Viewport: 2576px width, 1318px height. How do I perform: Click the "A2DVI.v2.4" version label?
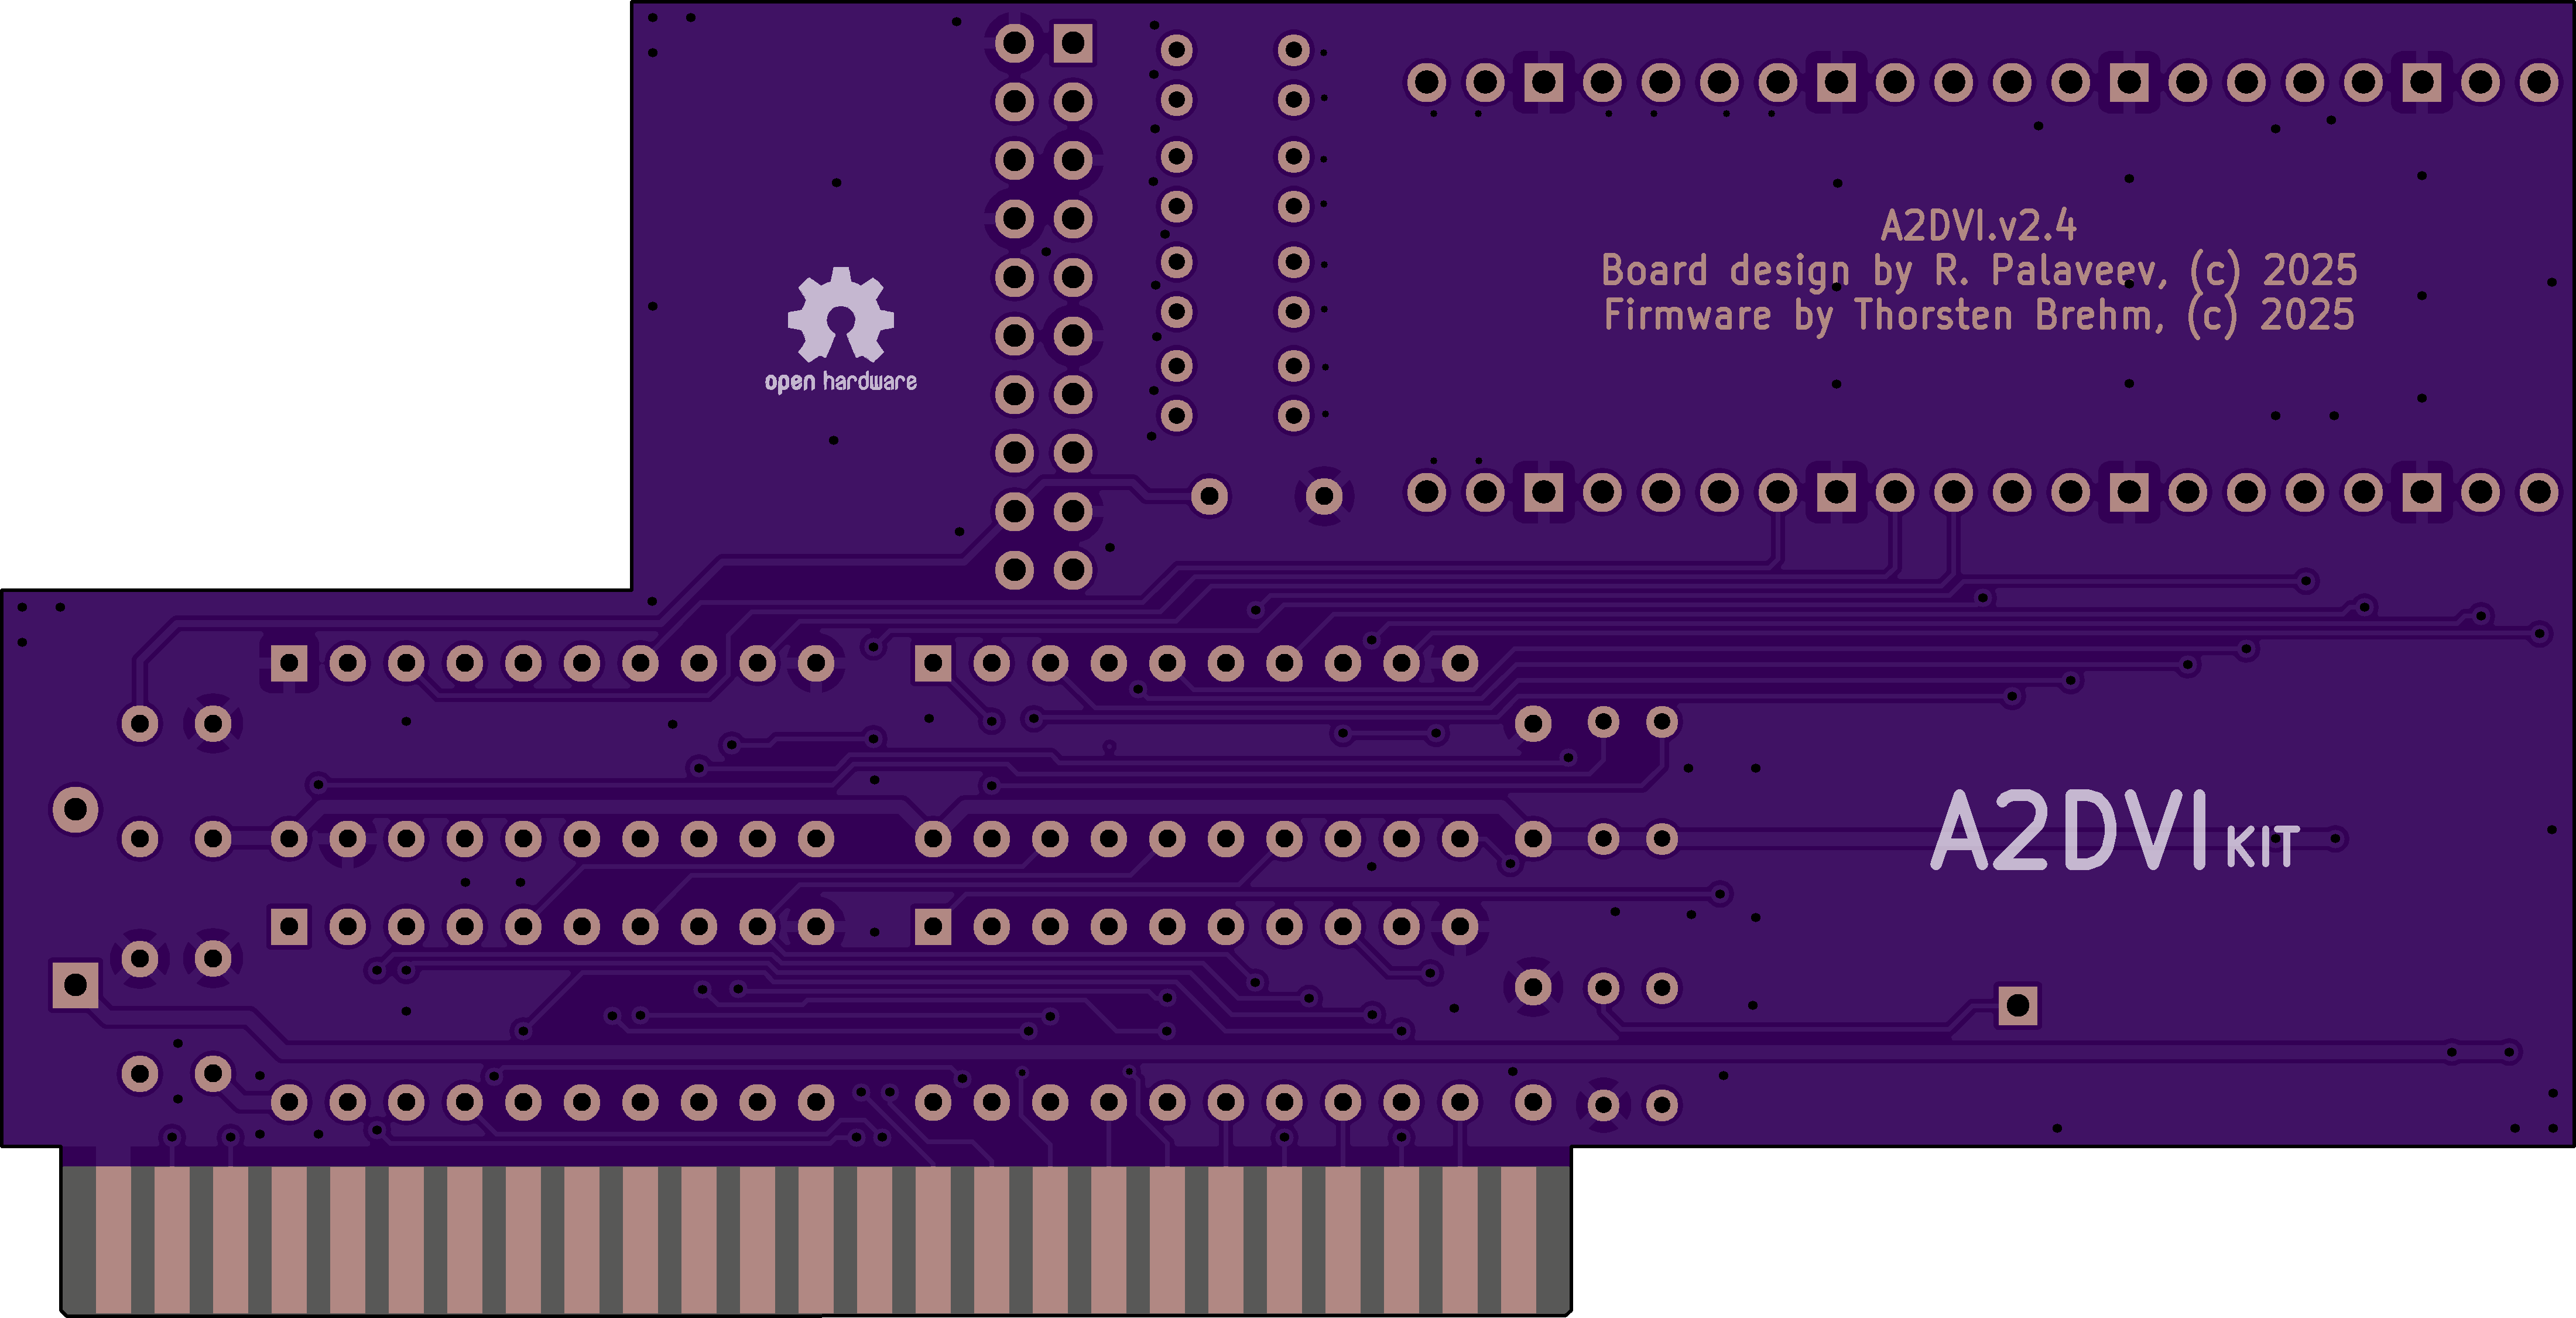point(1979,225)
